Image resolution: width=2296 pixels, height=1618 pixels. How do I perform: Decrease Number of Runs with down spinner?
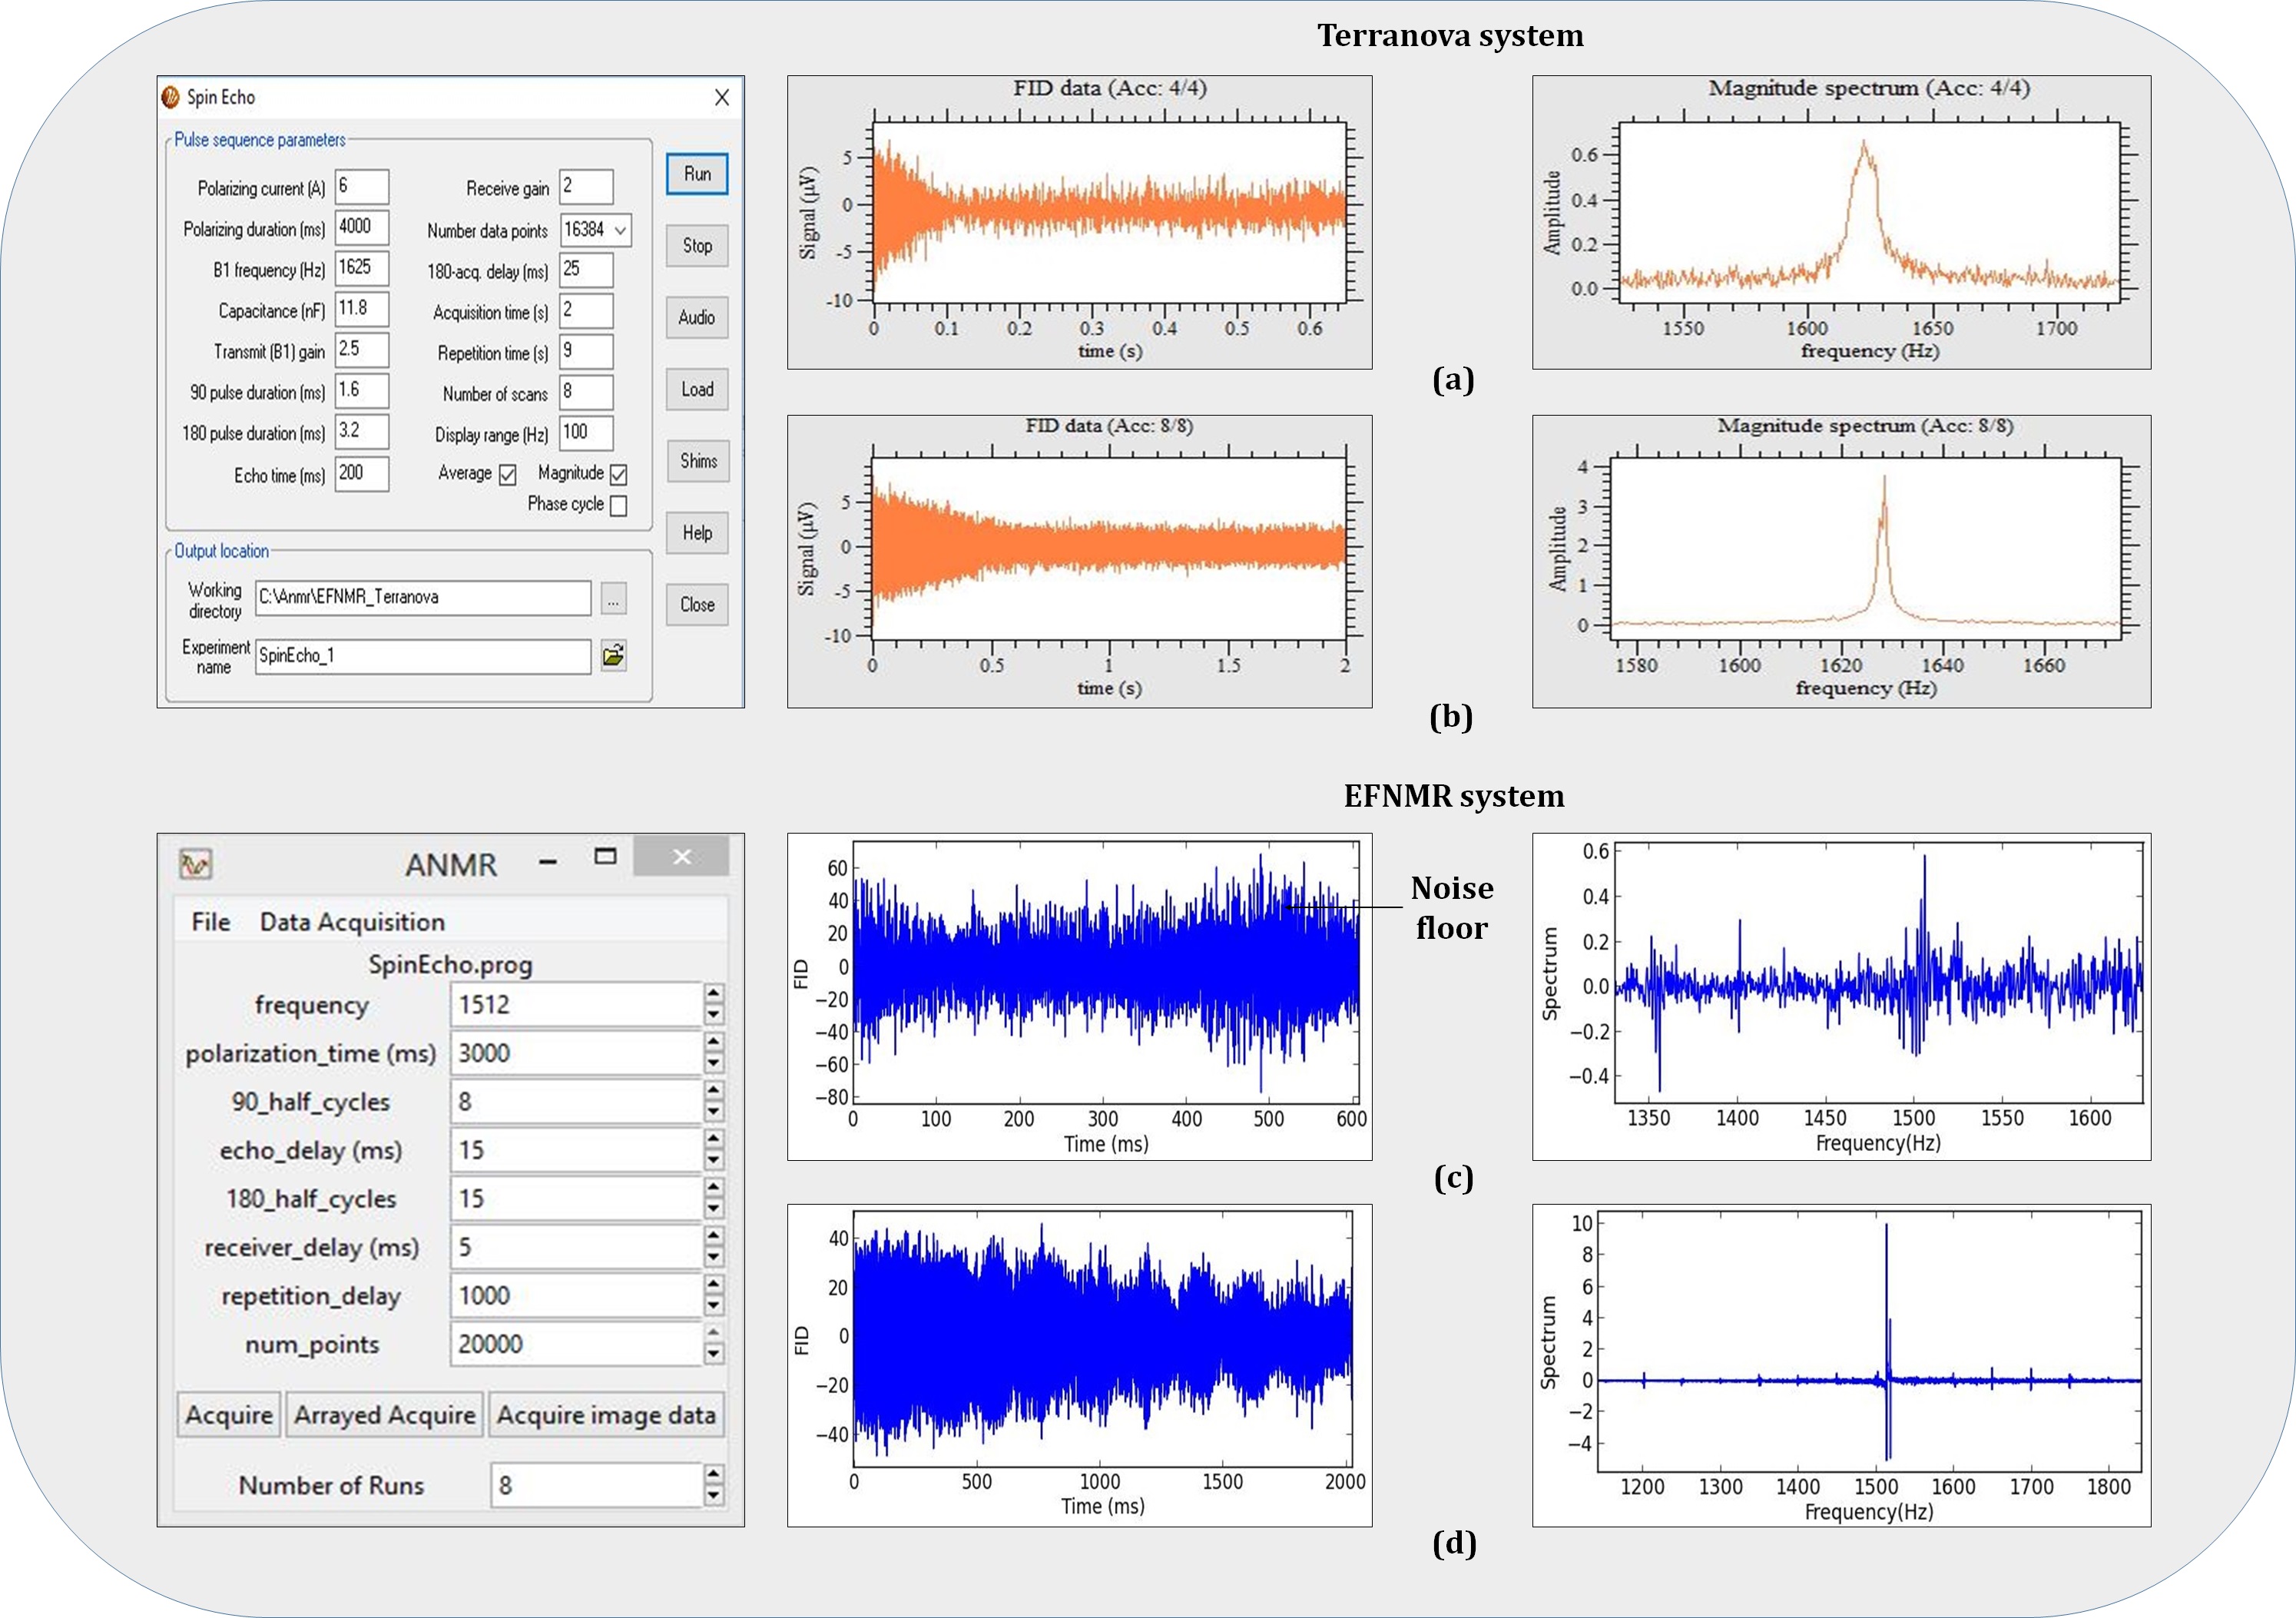(x=713, y=1496)
